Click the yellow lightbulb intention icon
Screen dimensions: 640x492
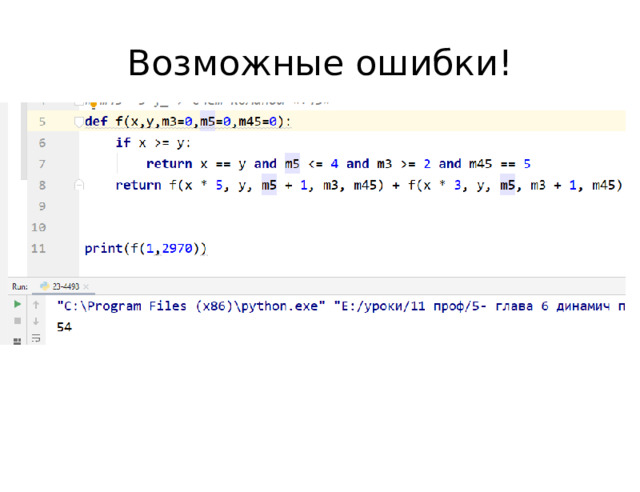point(93,105)
